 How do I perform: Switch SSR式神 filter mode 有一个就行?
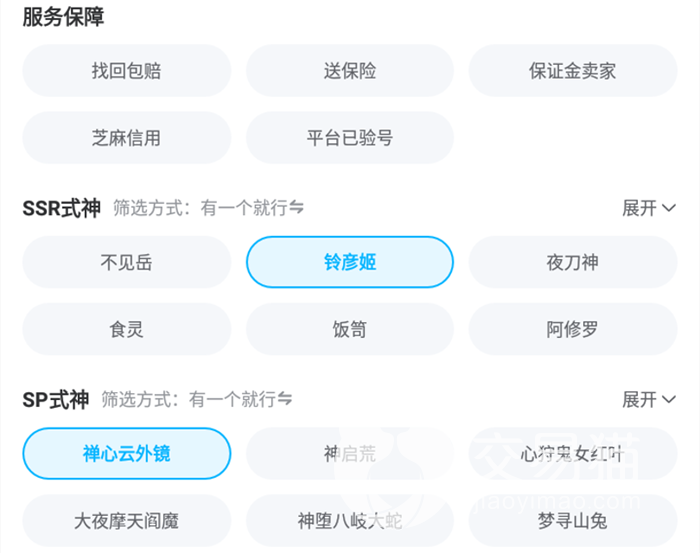[252, 208]
